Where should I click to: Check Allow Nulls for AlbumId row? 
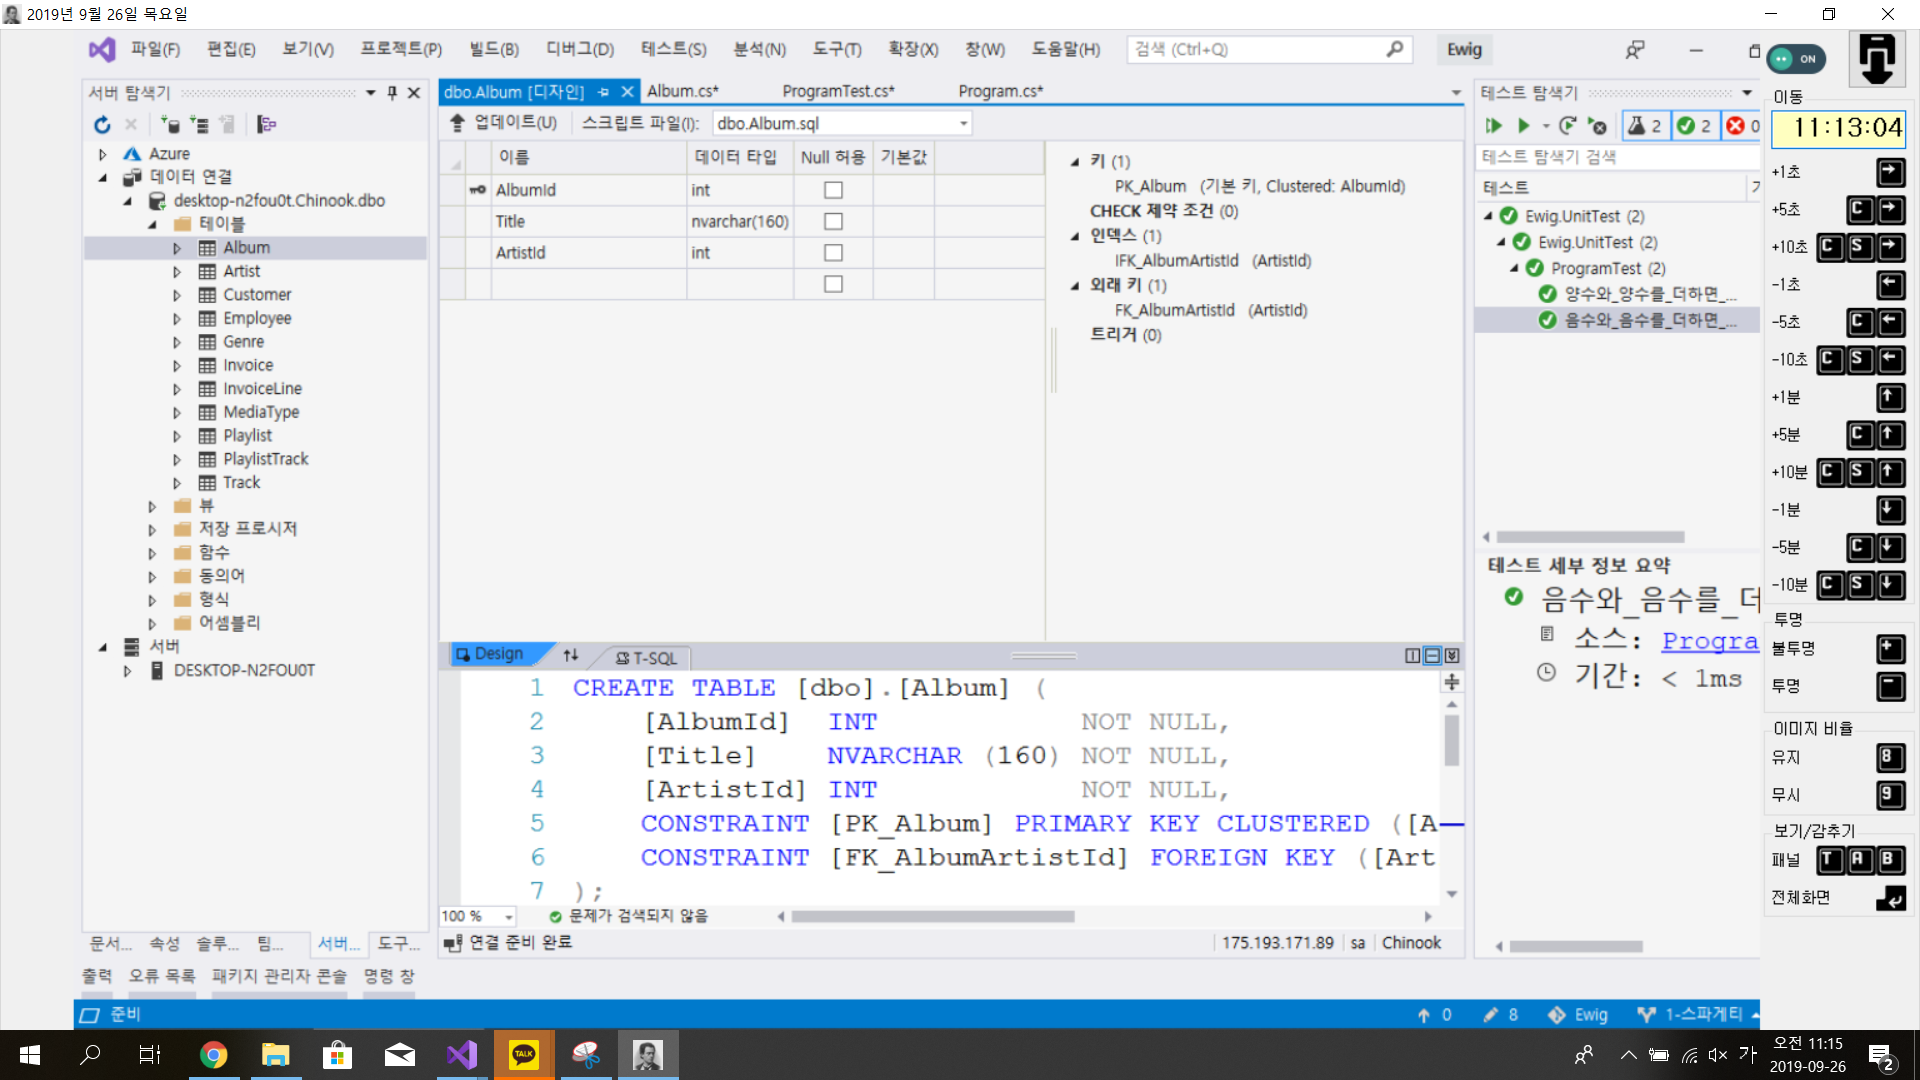(x=833, y=190)
